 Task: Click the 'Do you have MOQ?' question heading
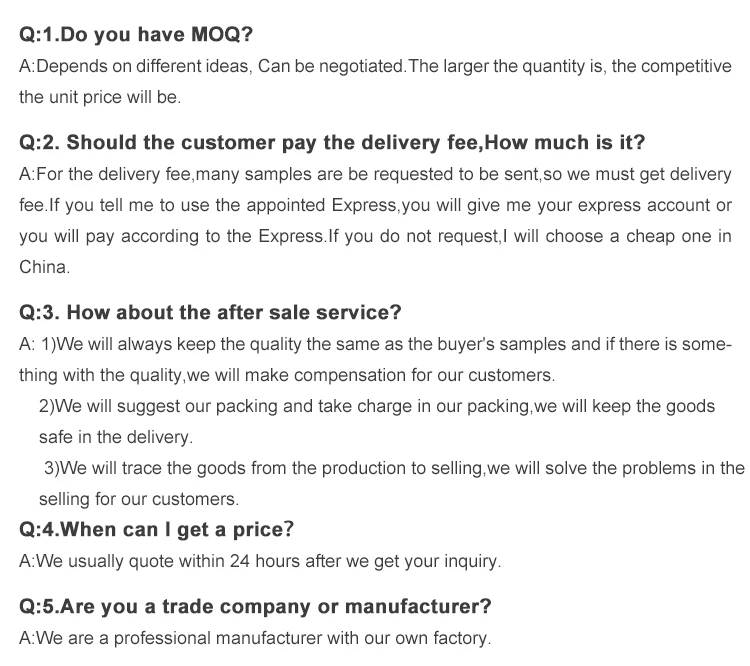tap(136, 34)
